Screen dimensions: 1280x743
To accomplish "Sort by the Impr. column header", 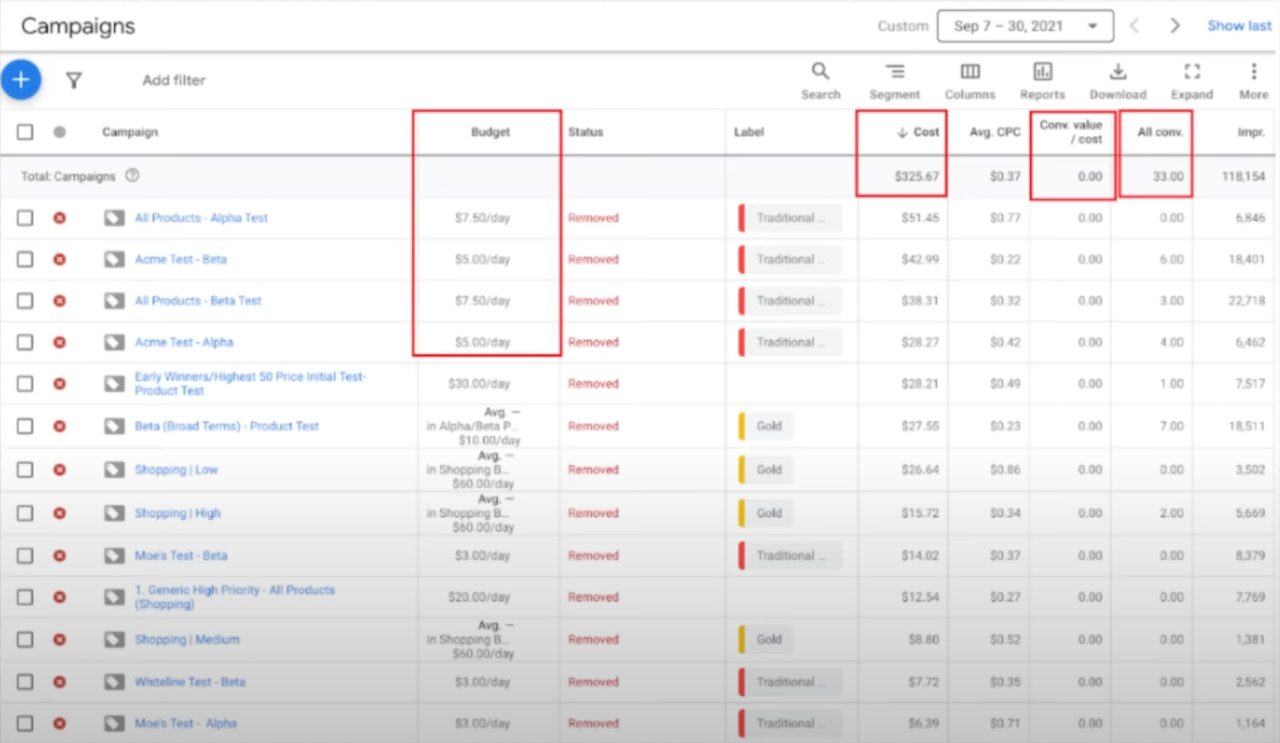I will pos(1237,132).
